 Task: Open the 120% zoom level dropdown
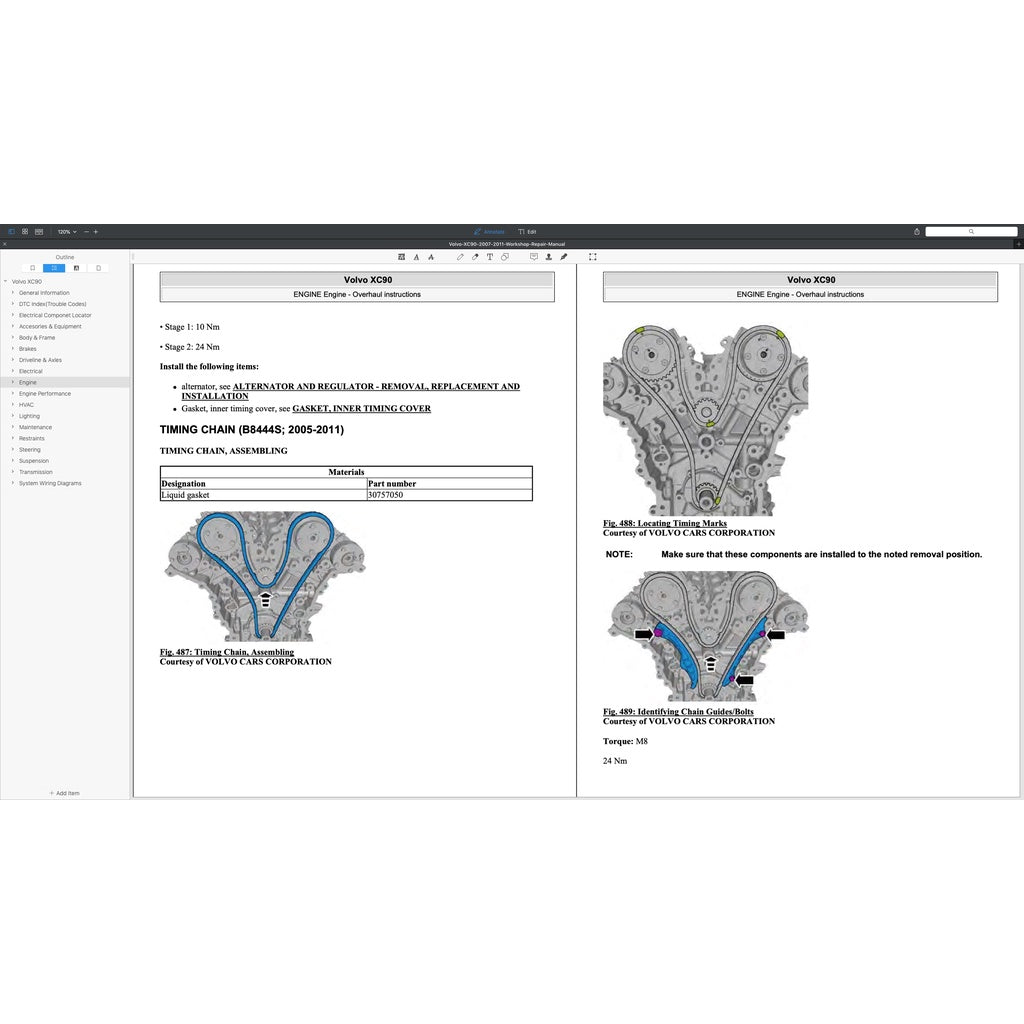66,231
